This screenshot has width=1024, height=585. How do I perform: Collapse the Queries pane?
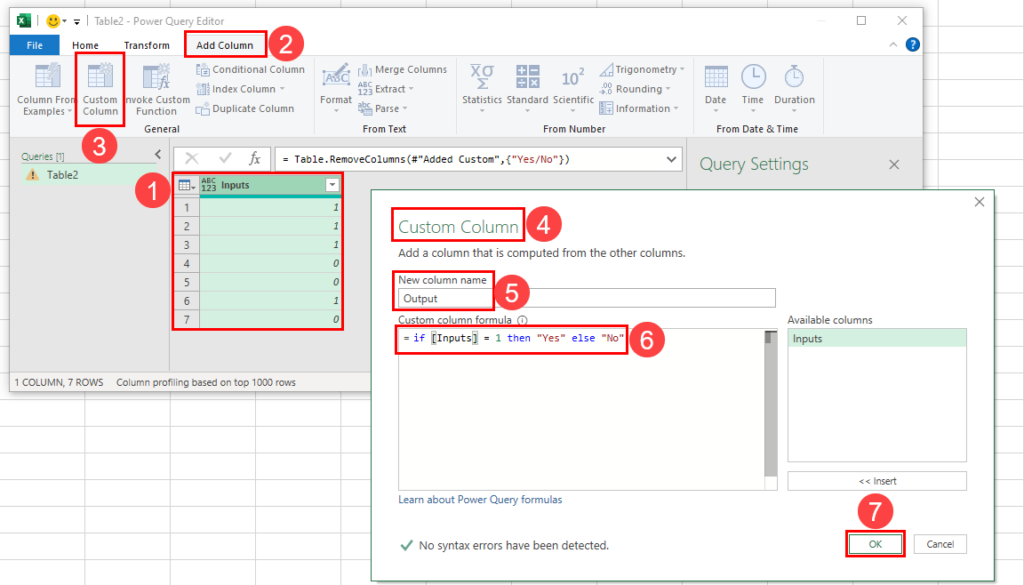pyautogui.click(x=158, y=155)
